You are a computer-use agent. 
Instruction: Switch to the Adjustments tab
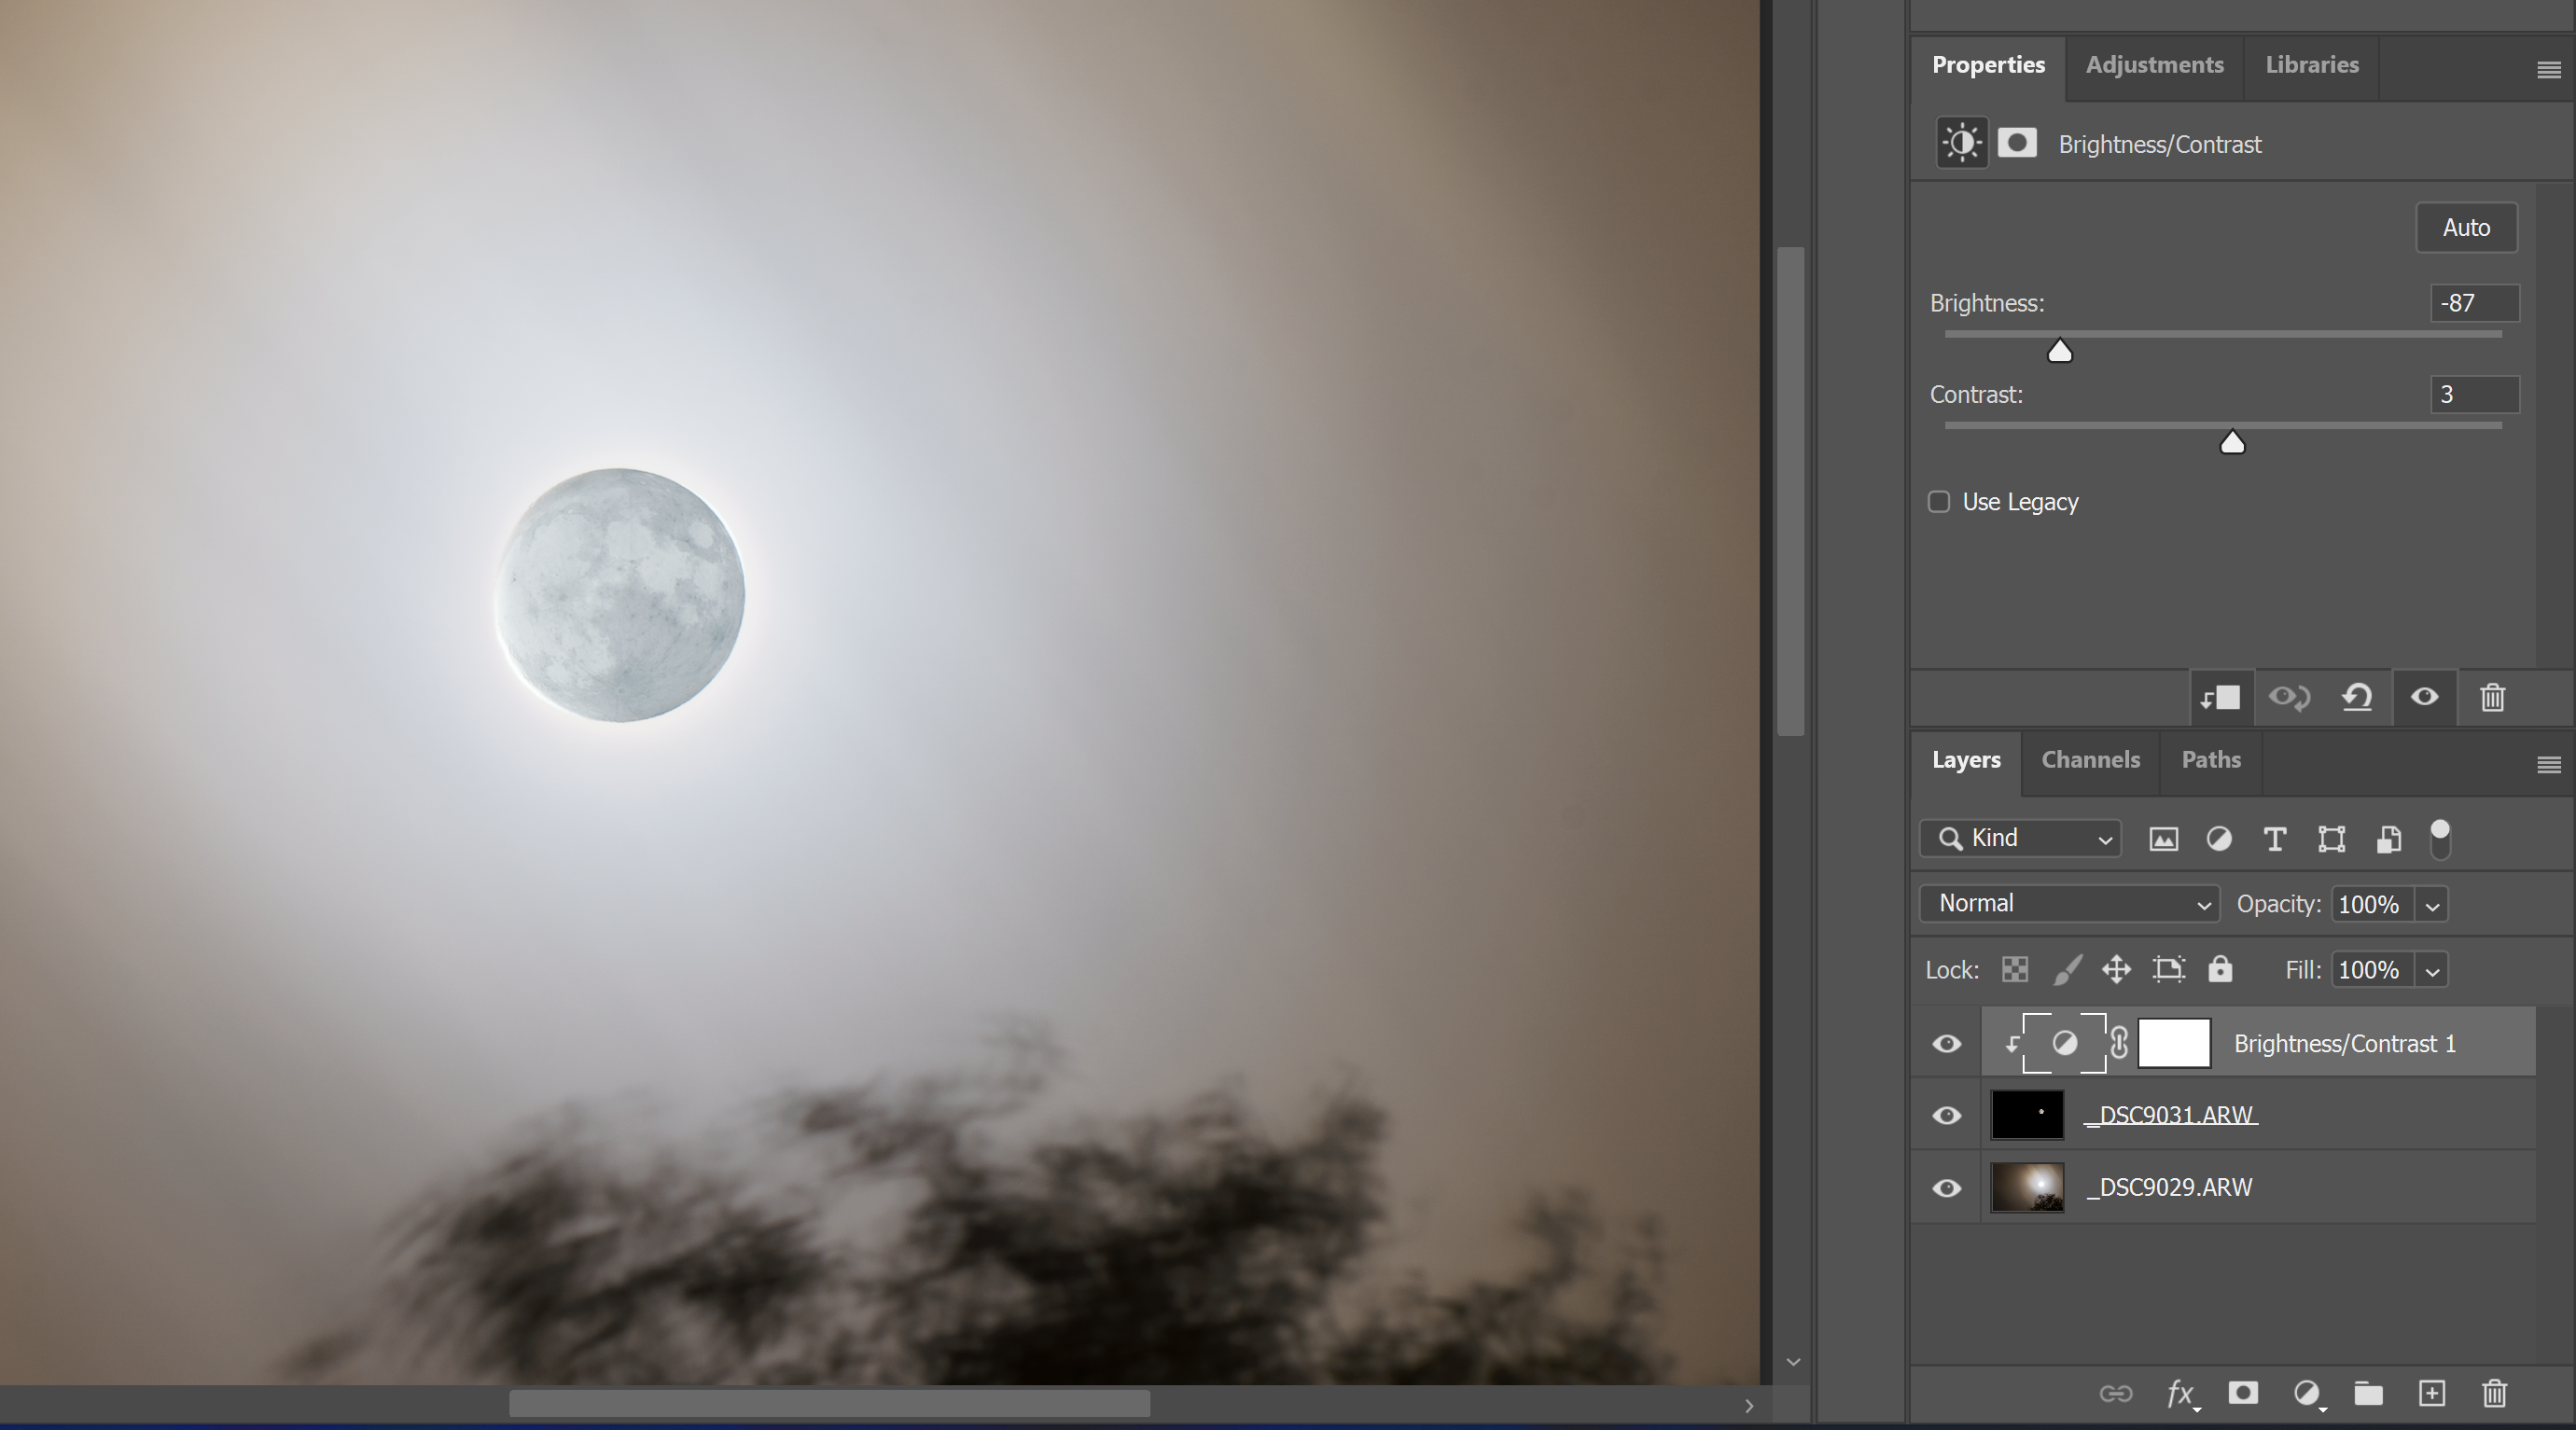(2154, 66)
